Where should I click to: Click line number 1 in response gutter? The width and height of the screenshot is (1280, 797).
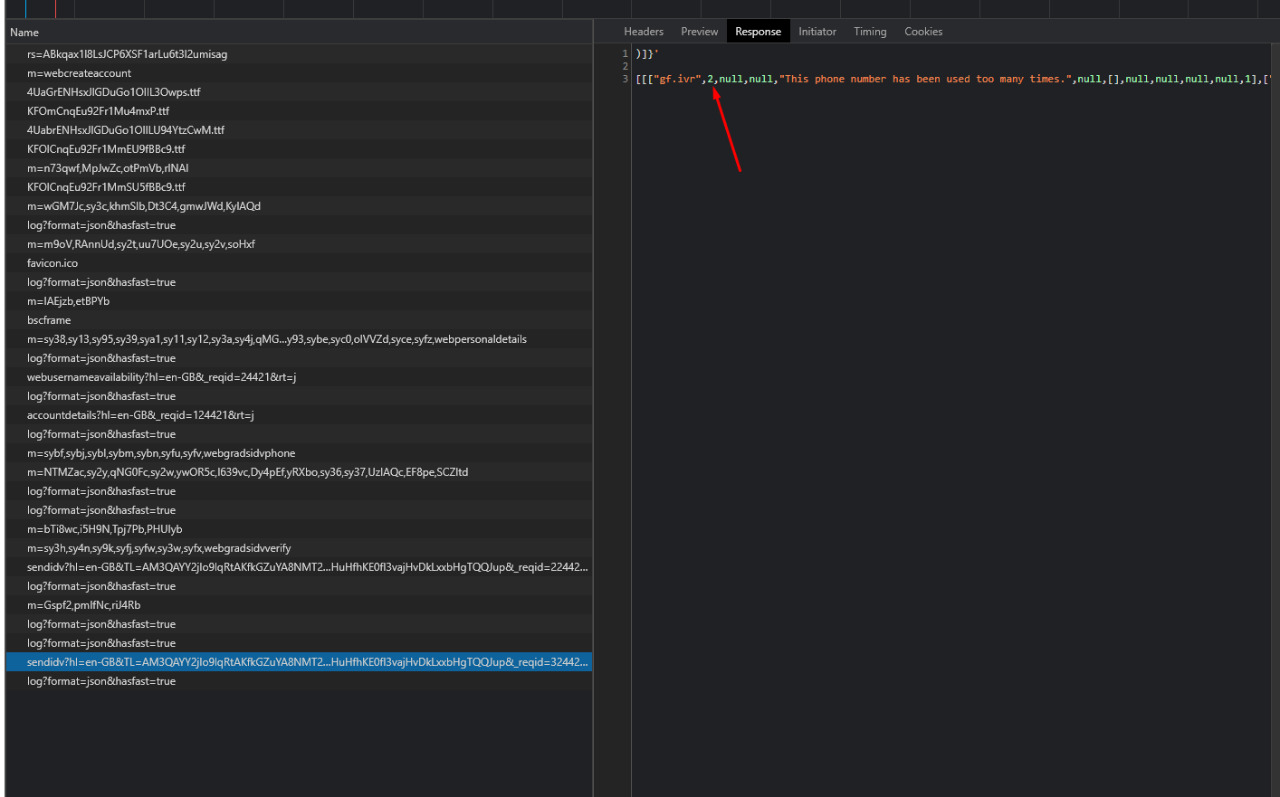[x=625, y=53]
